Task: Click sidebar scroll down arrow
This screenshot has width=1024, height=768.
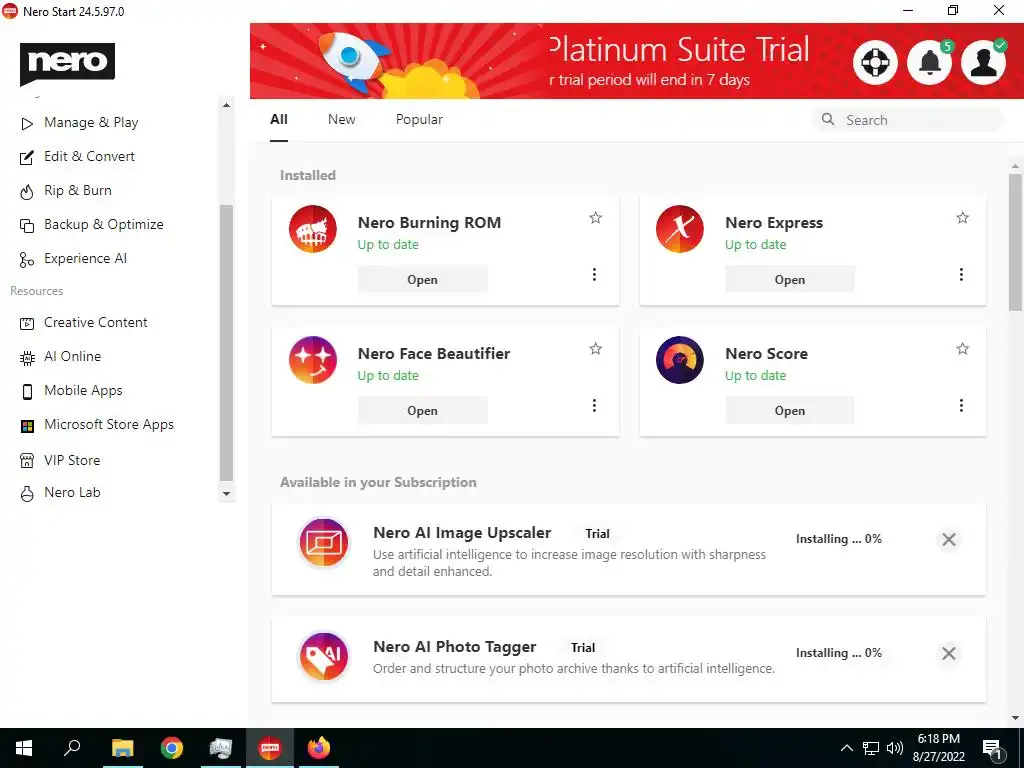Action: (227, 494)
